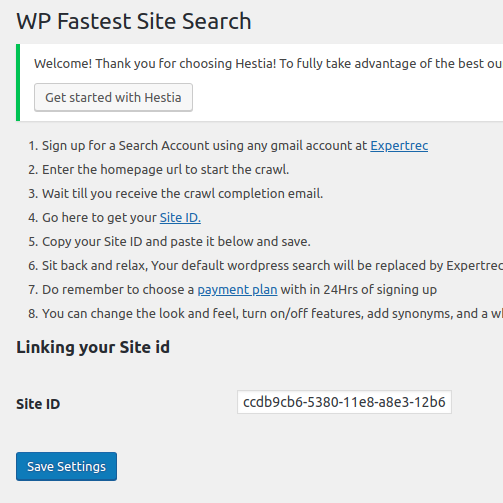Click the Site ID field label

point(38,404)
